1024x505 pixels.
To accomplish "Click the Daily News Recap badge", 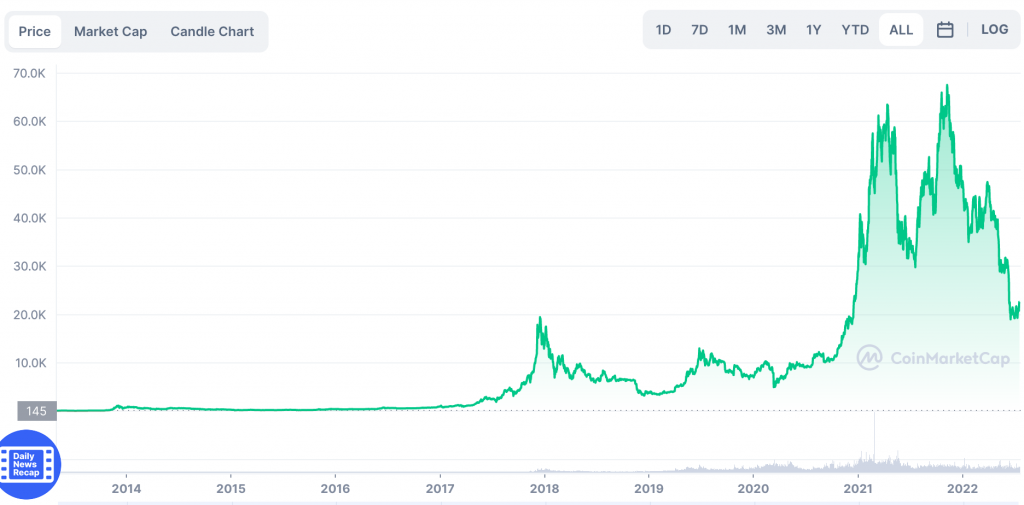I will (x=31, y=463).
